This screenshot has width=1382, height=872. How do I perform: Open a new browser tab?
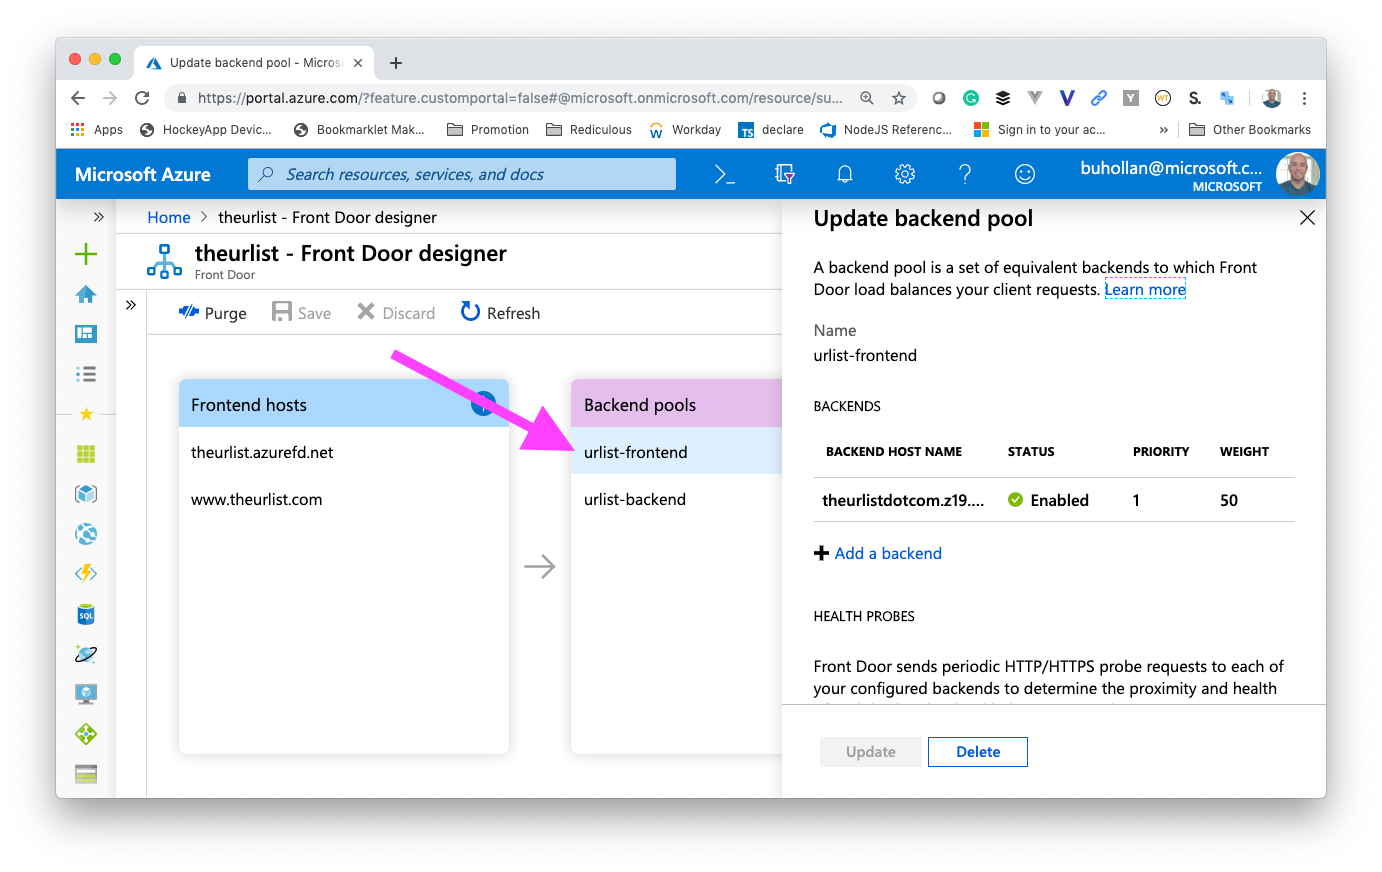click(x=396, y=63)
